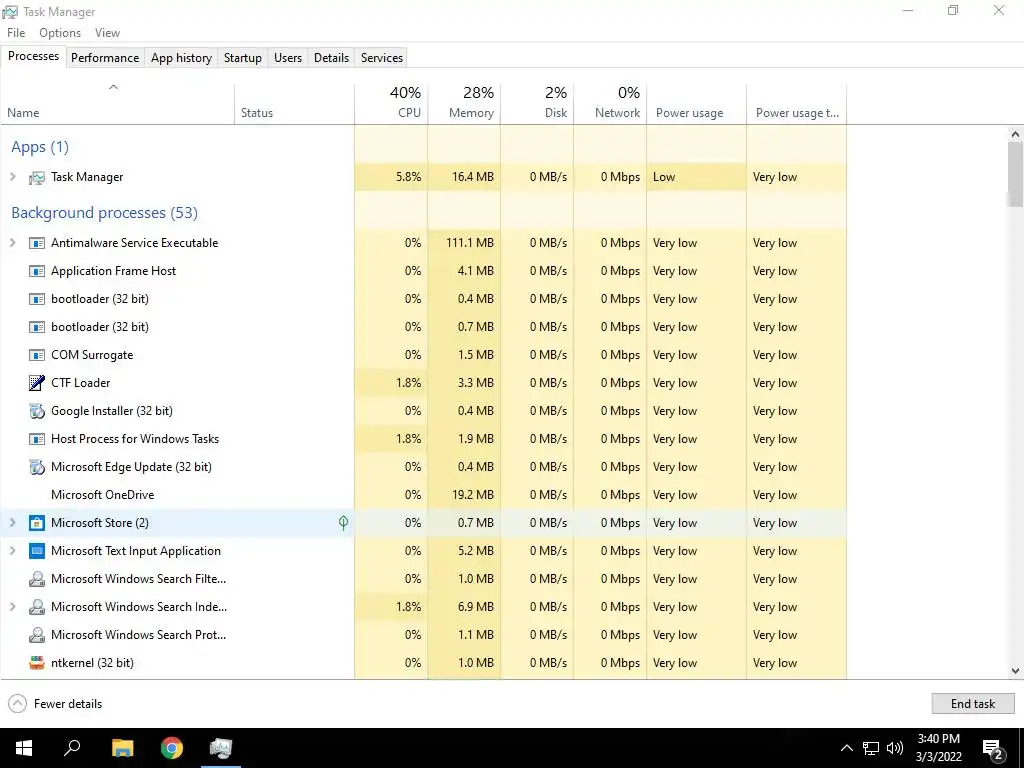Launch Google Chrome from the taskbar
1024x768 pixels.
click(172, 748)
